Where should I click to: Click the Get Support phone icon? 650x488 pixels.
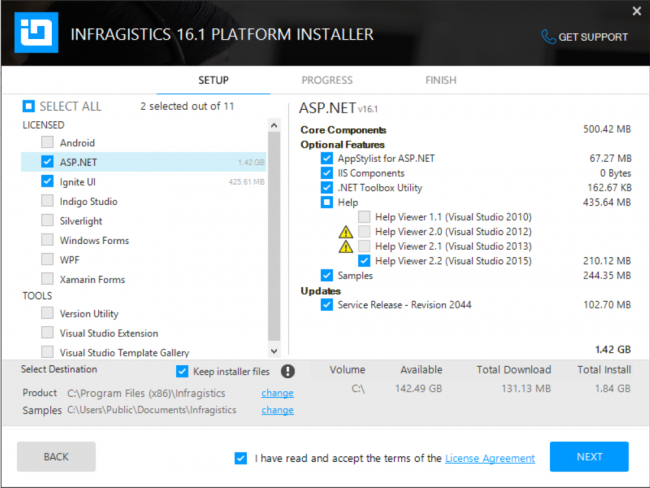click(x=548, y=37)
